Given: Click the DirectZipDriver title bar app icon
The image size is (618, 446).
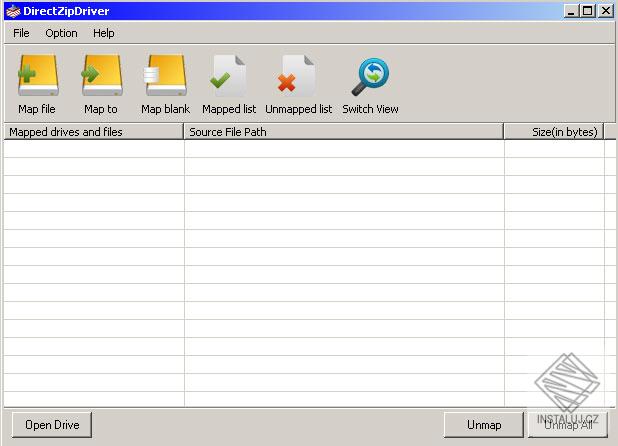Looking at the screenshot, I should click(x=13, y=11).
